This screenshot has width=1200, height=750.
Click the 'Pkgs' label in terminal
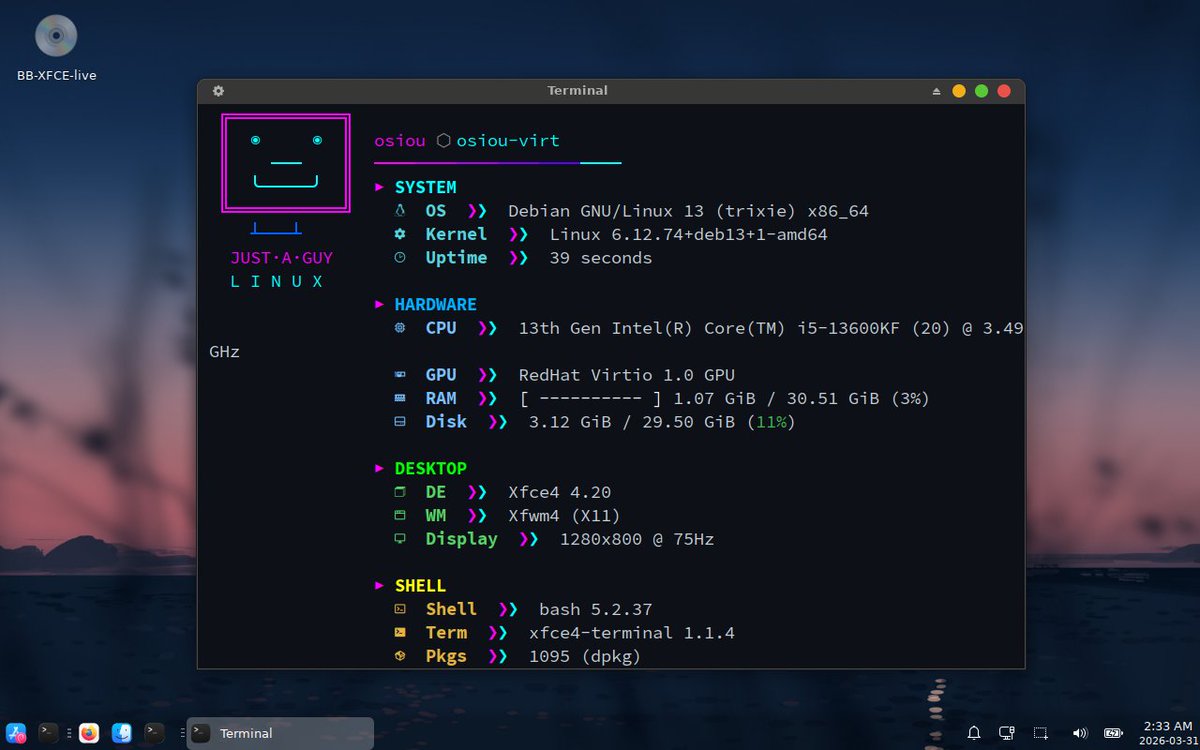point(446,657)
